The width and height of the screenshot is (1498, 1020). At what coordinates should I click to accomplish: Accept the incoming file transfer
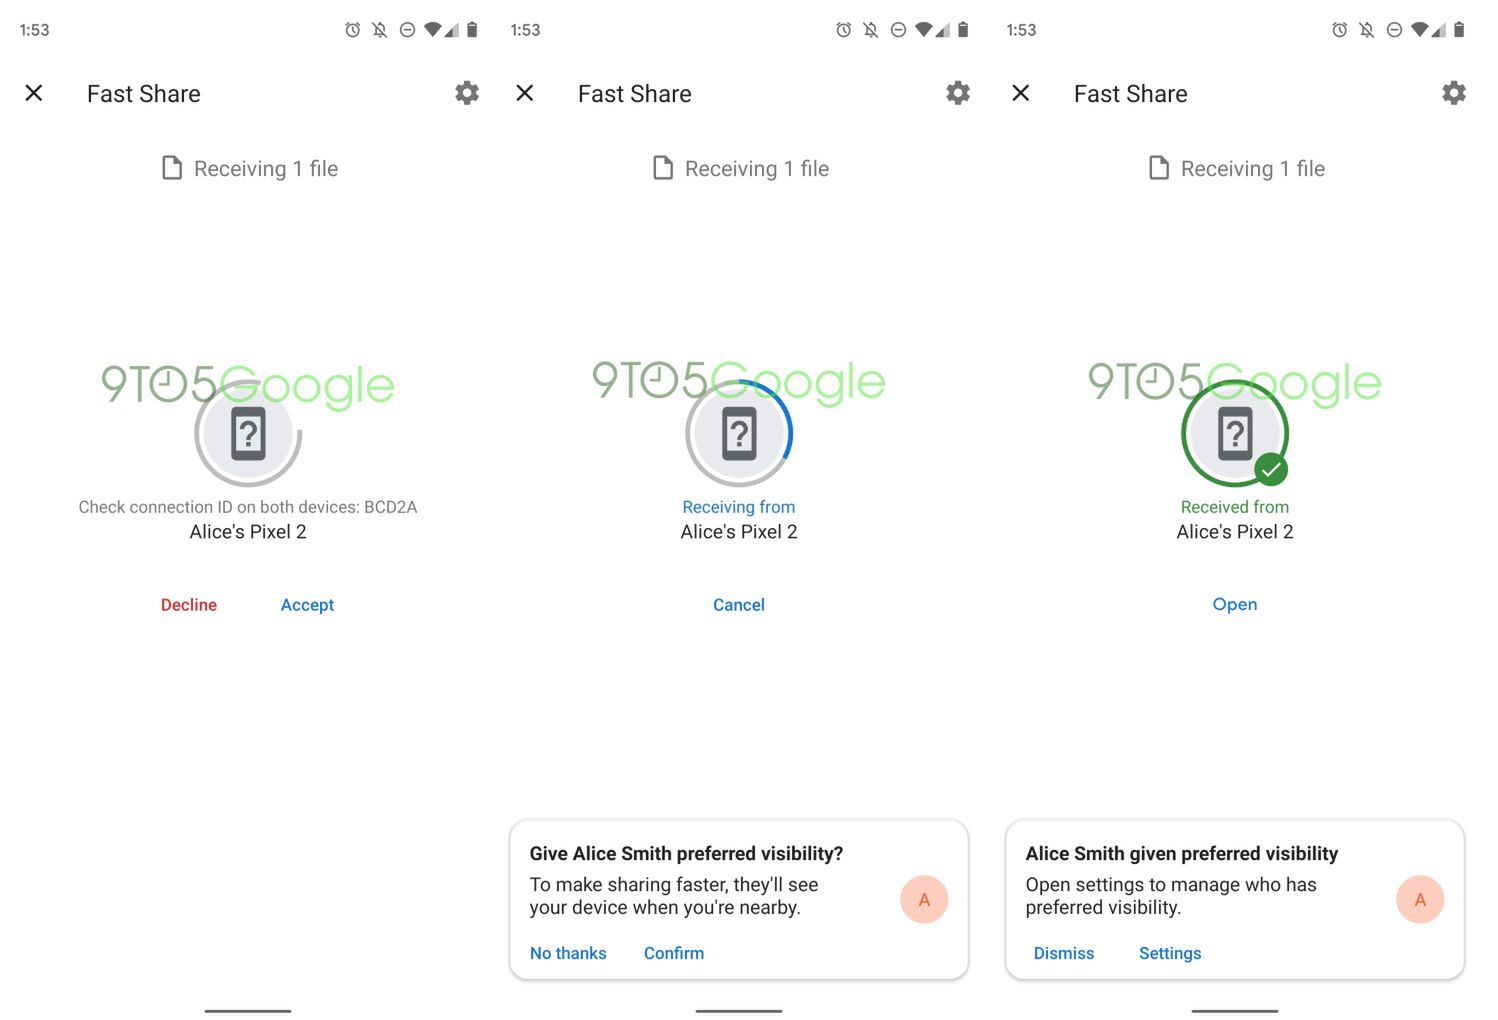307,604
